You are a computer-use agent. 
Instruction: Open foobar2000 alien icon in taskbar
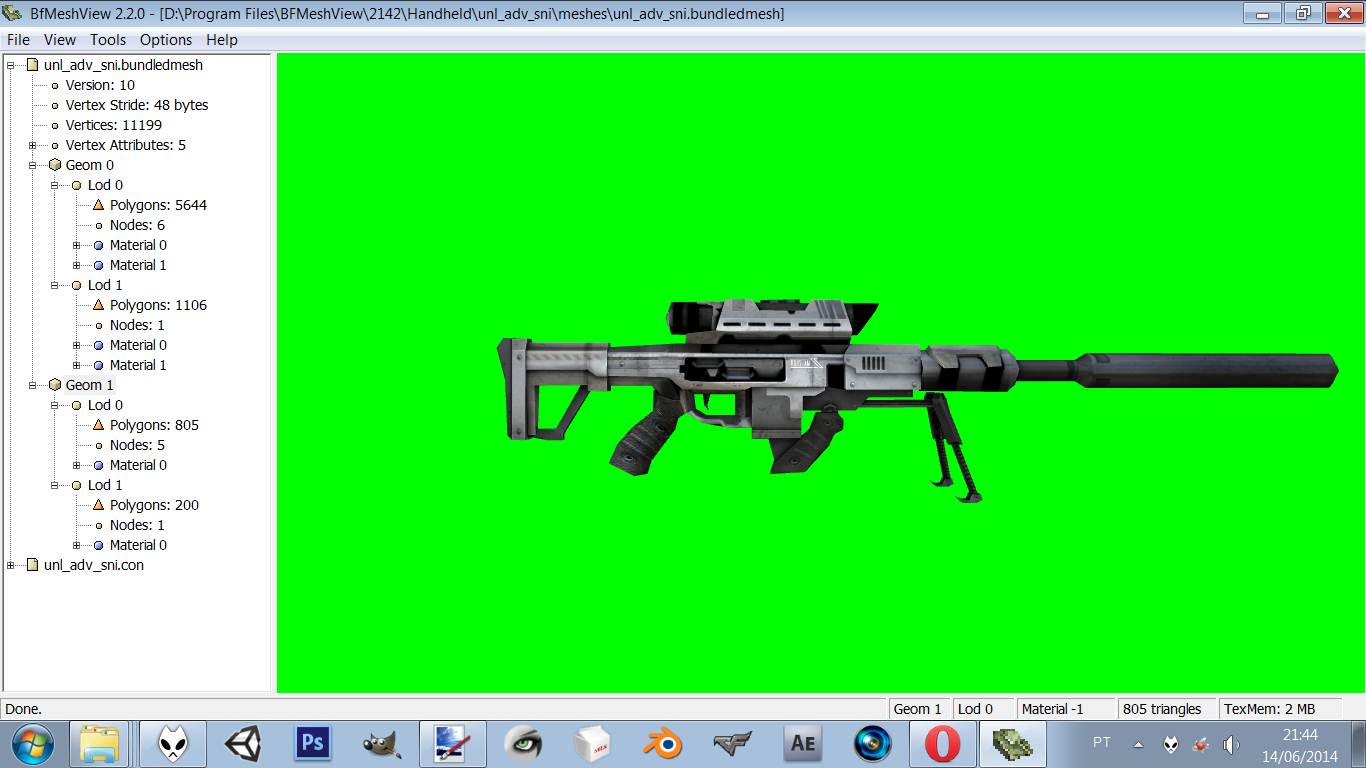click(x=171, y=744)
